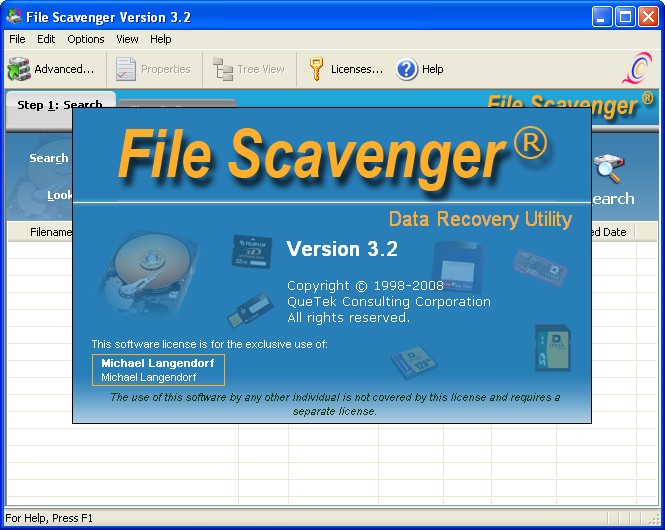Click the CompactFlash 128 card image
665x530 pixels.
413,363
